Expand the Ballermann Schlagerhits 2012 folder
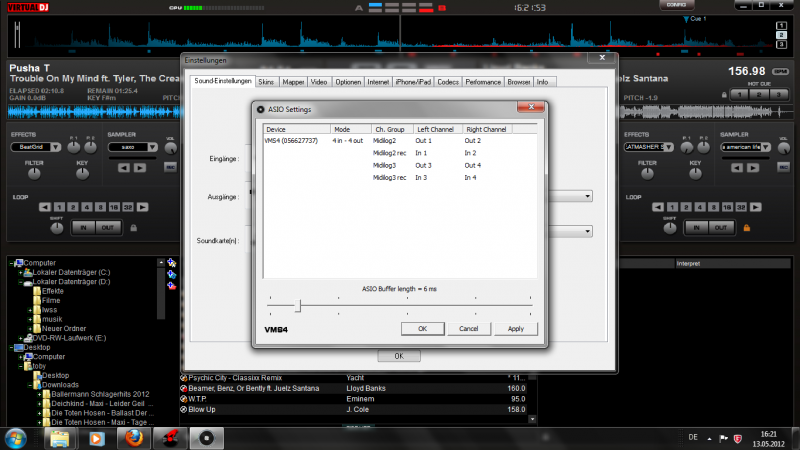The width and height of the screenshot is (800, 450). point(39,394)
